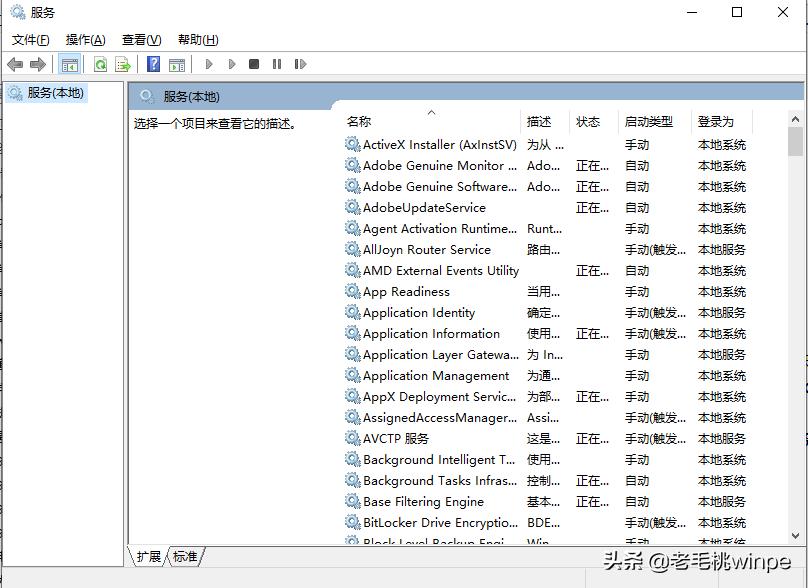Select the ActiveX Installer service
The image size is (808, 588).
(432, 144)
